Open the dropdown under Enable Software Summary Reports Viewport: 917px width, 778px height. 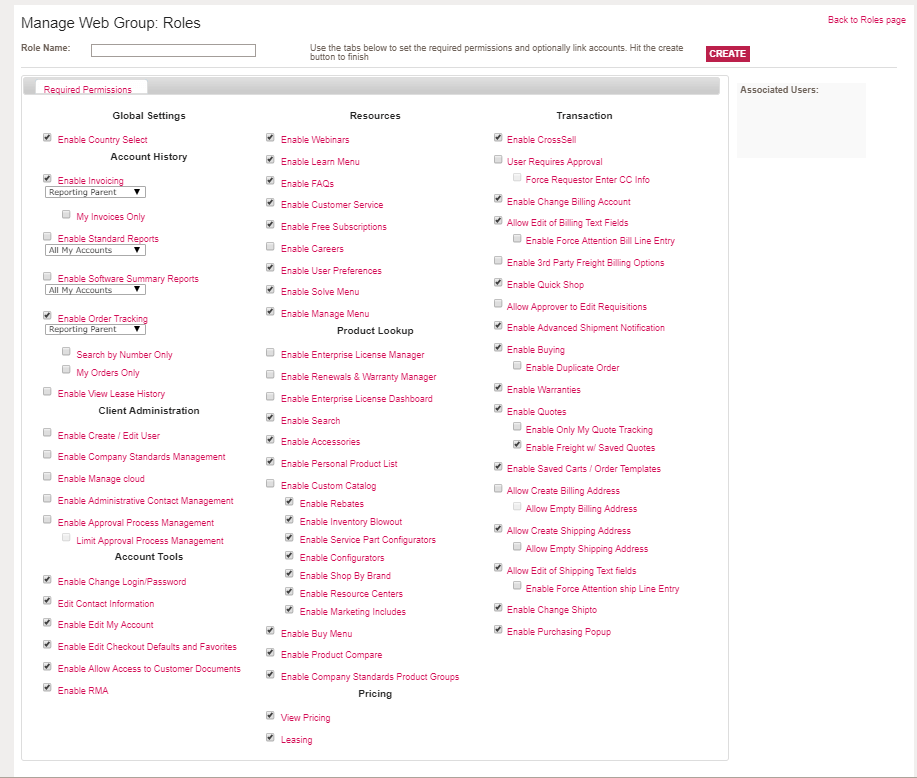point(96,290)
